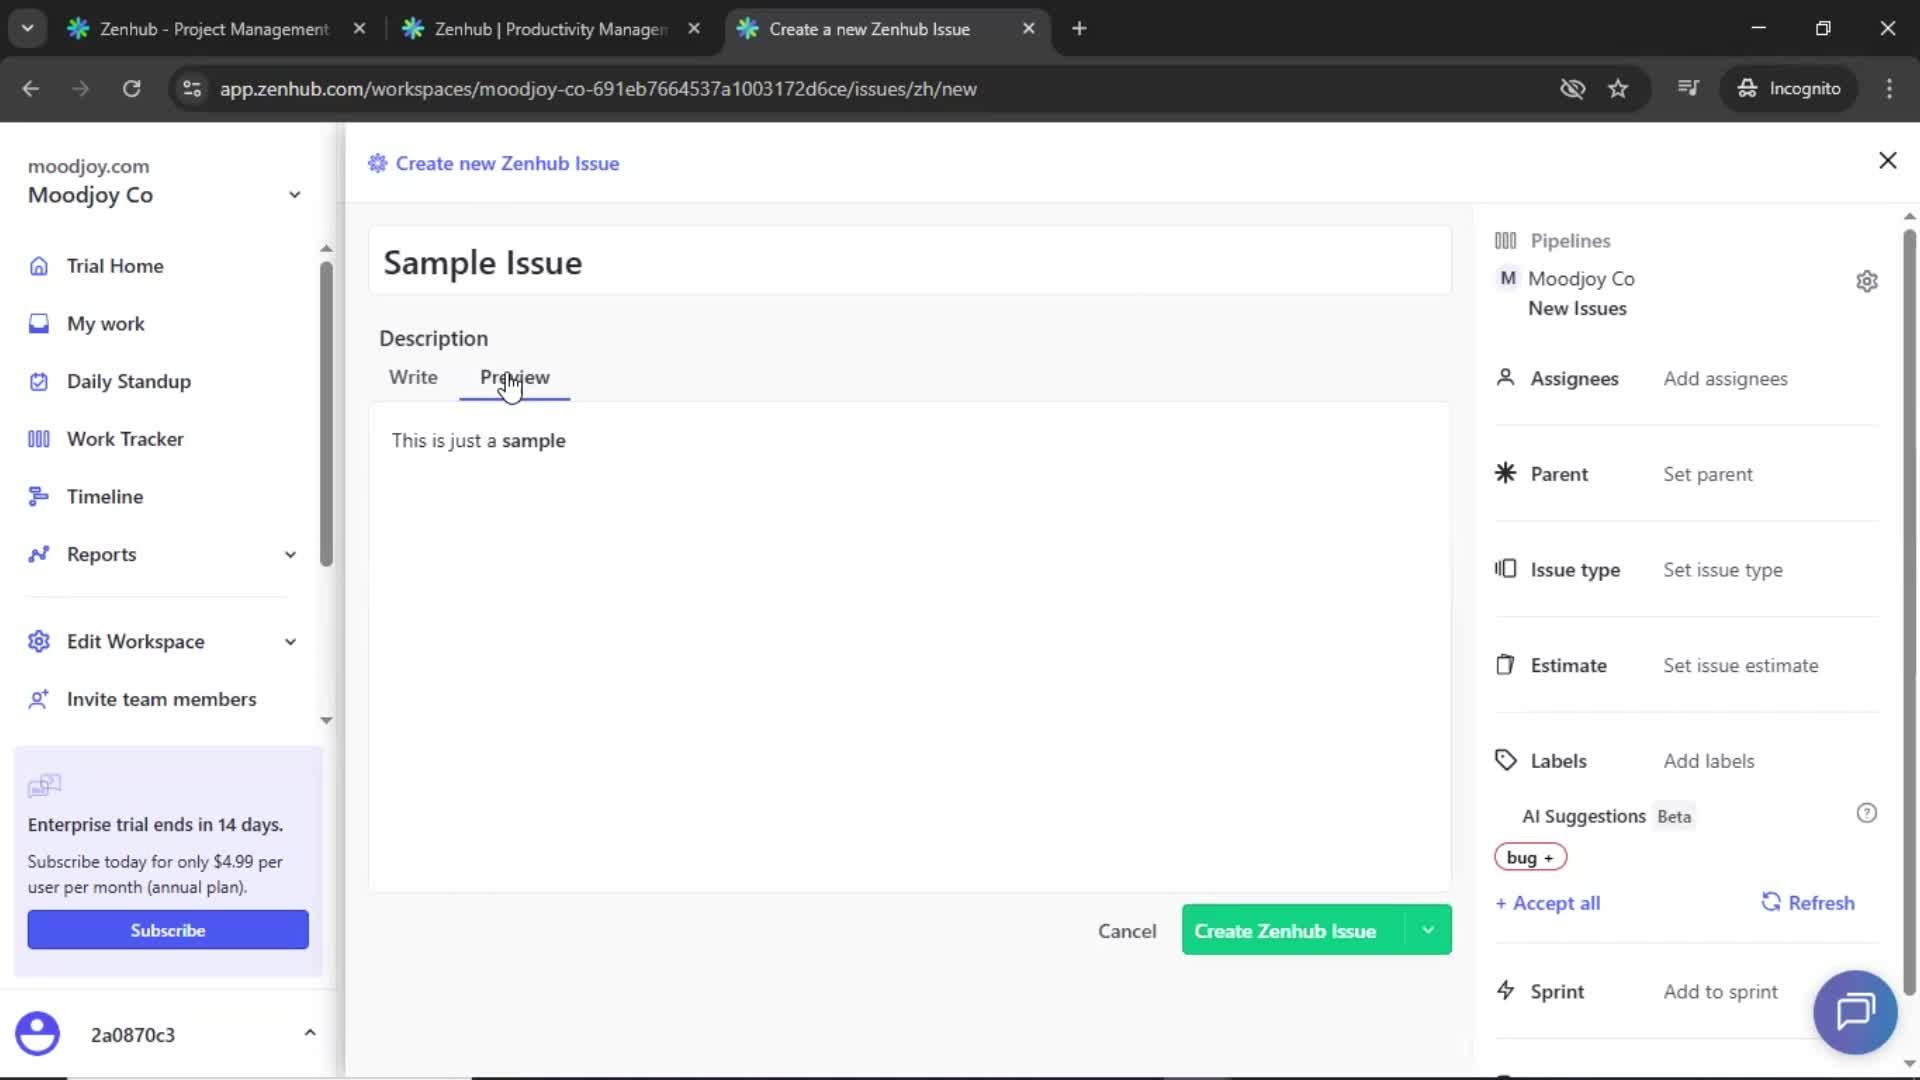Open the Timeline view icon

click(38, 496)
